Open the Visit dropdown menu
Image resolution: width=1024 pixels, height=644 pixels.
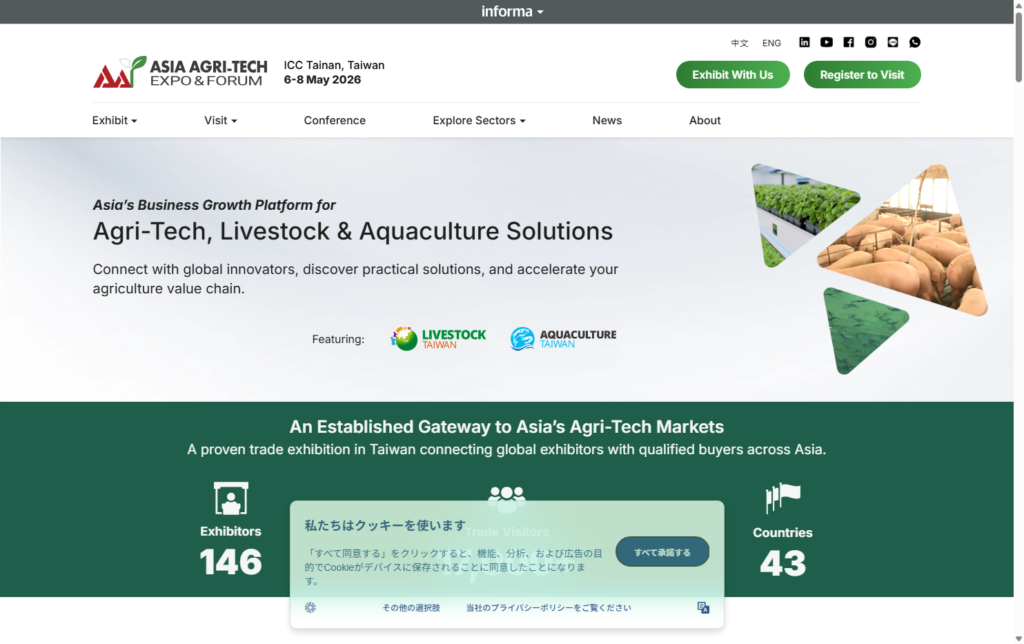coord(220,120)
